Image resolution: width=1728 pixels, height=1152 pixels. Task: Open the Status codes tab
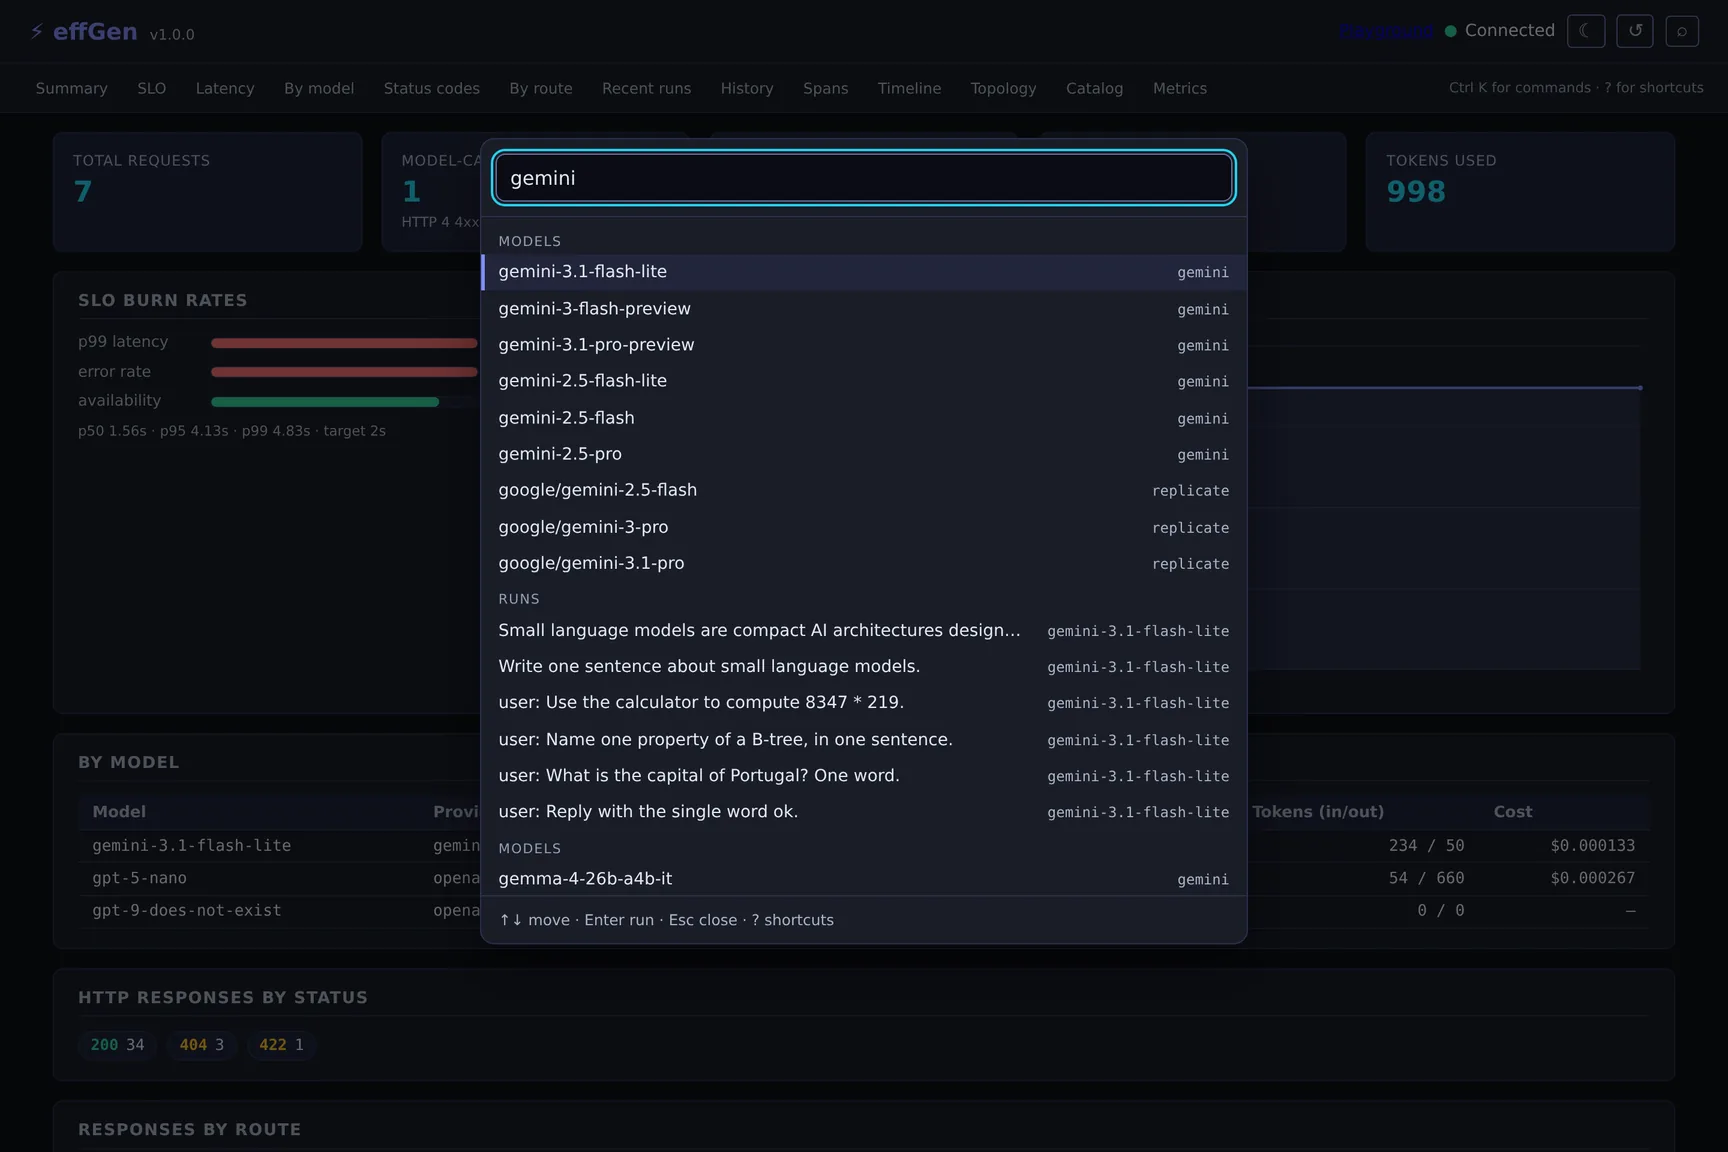pos(432,88)
